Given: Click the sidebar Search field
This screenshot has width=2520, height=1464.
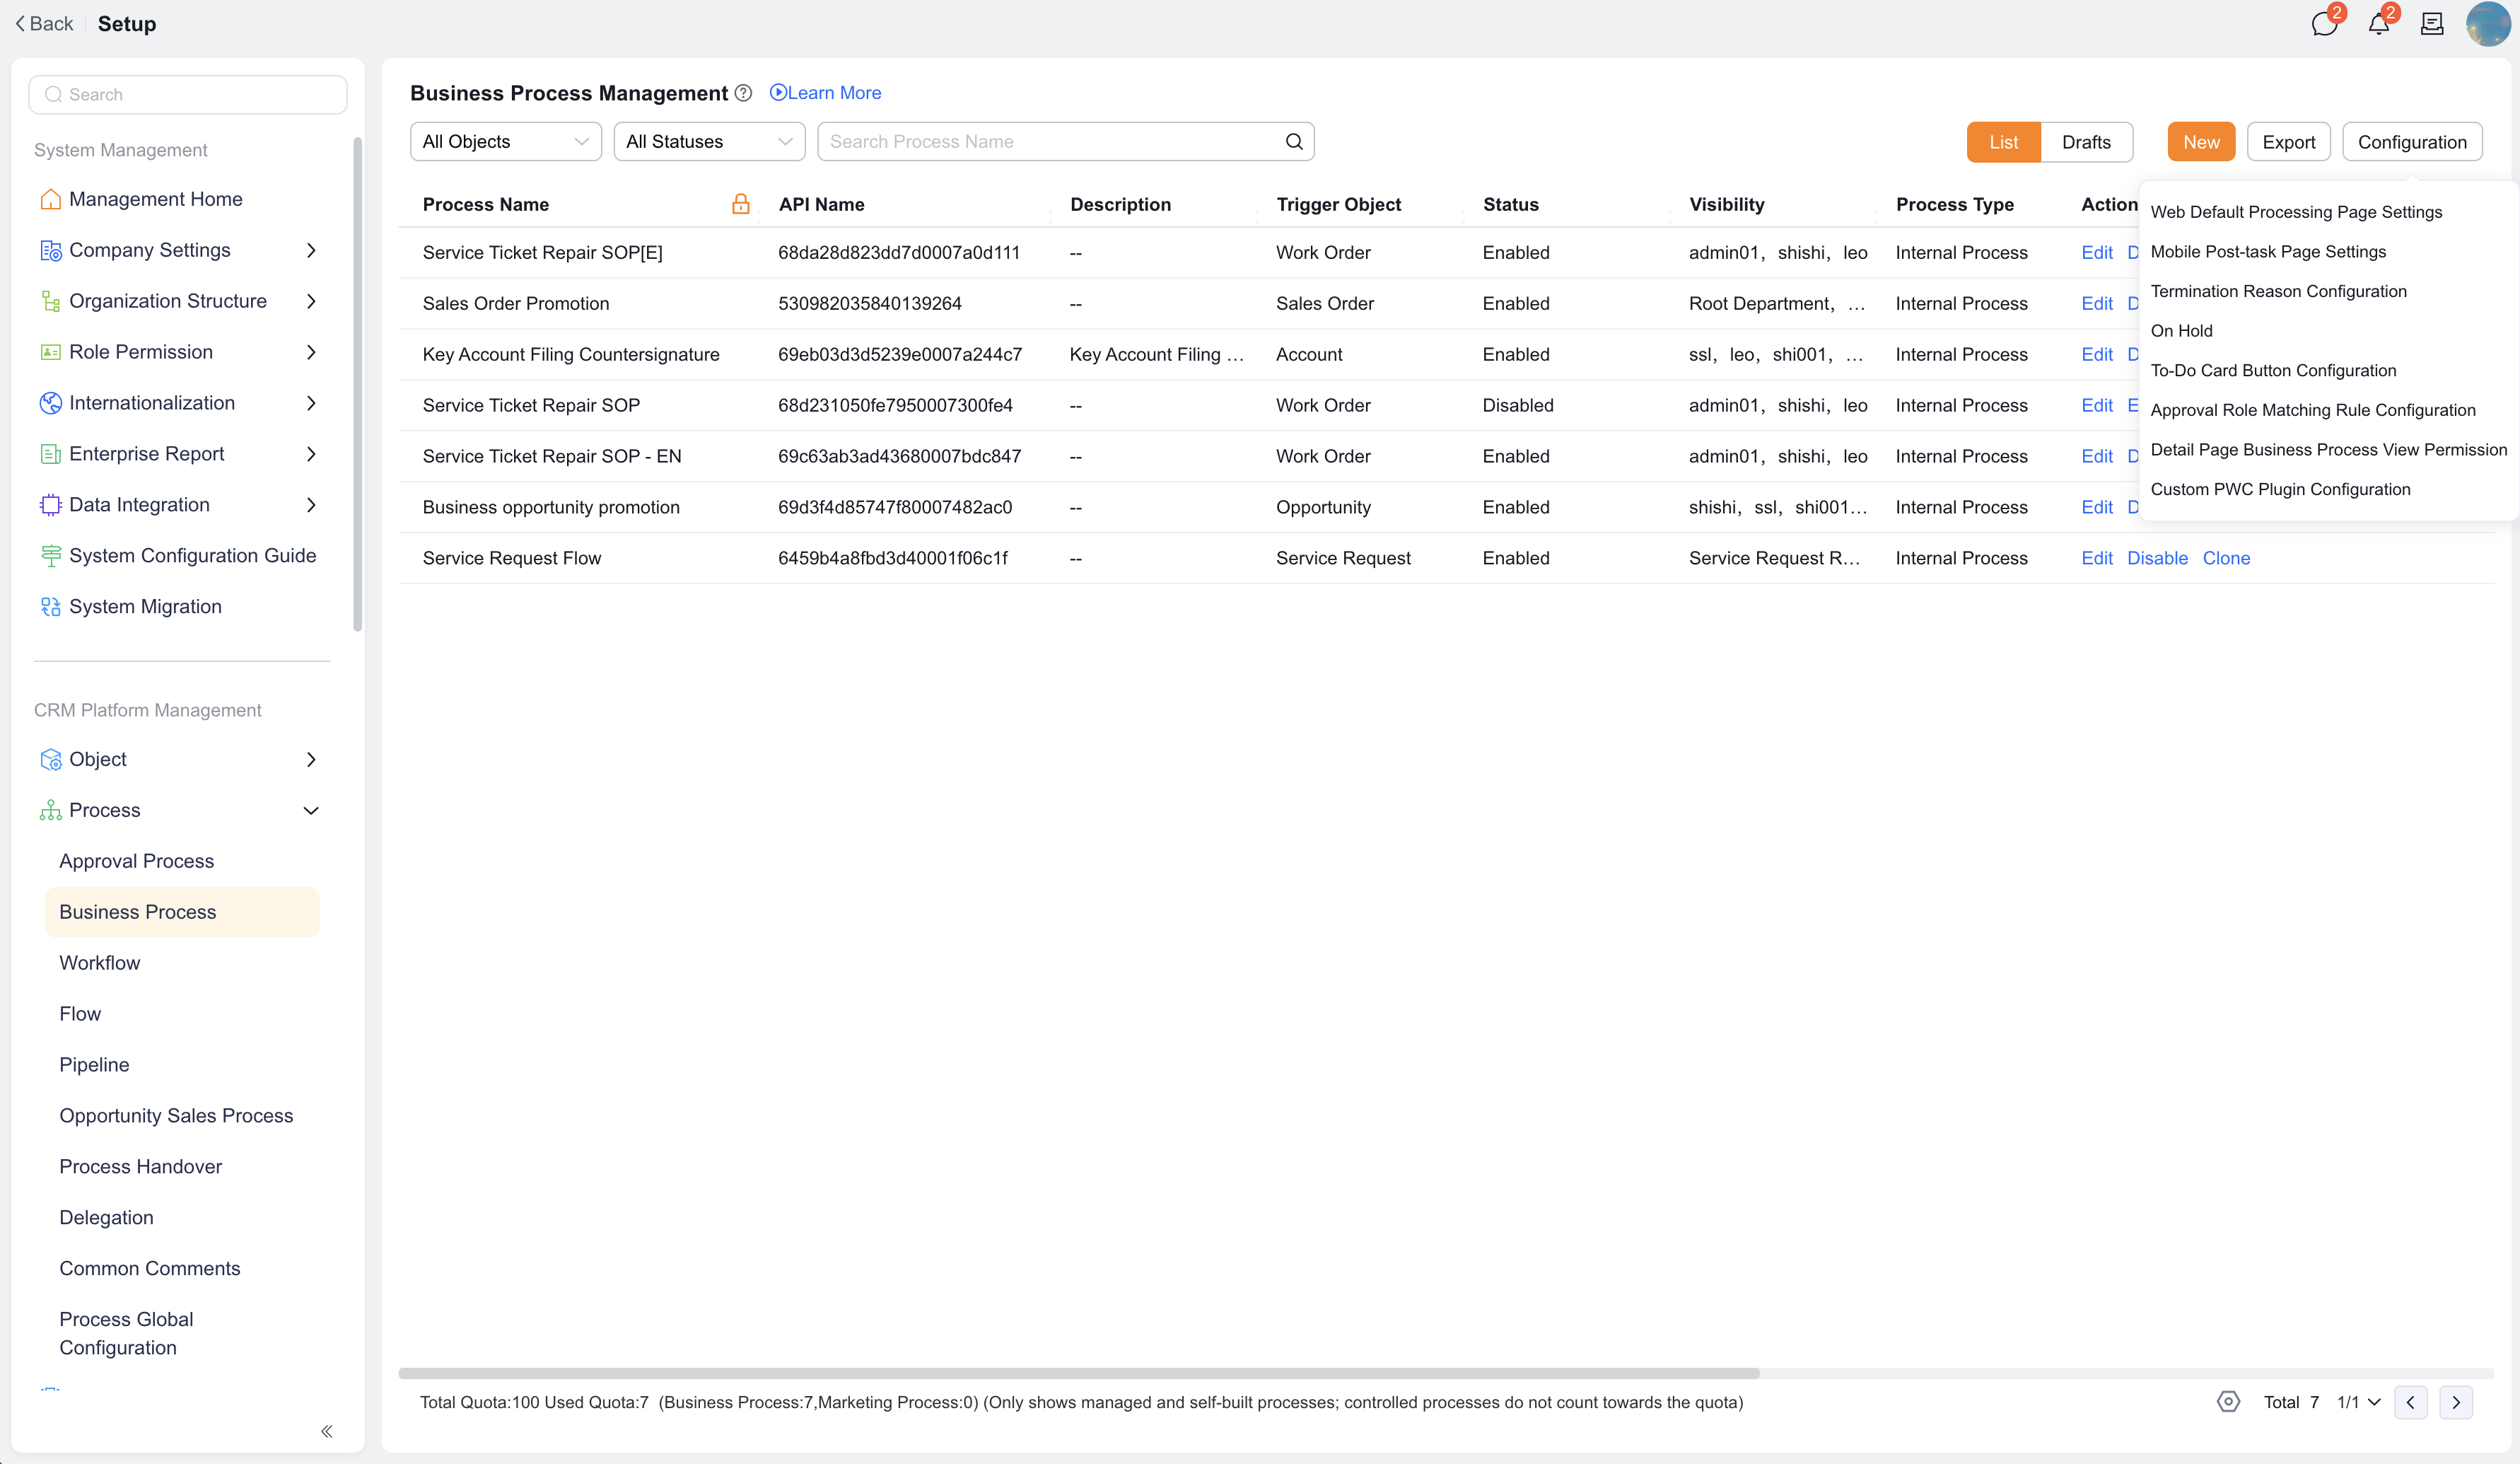Looking at the screenshot, I should tap(188, 94).
